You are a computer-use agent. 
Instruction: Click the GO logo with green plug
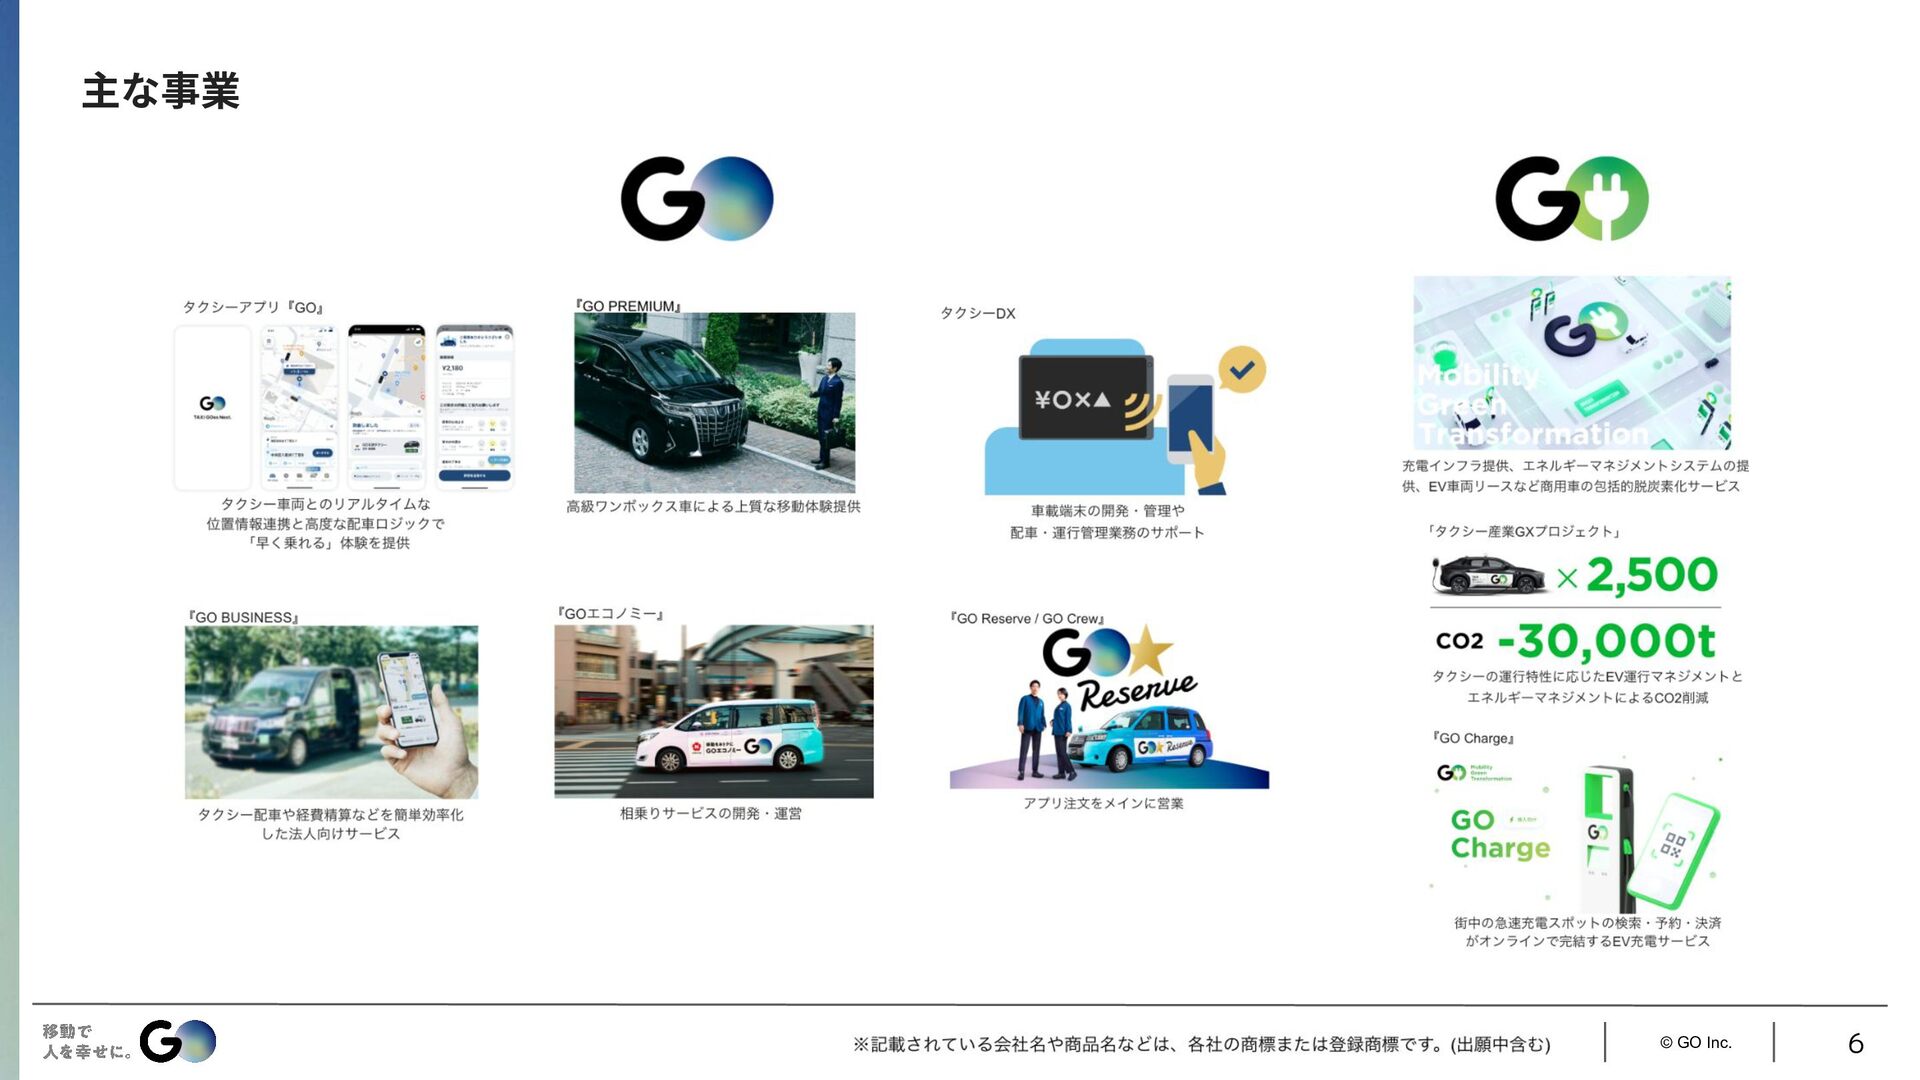pyautogui.click(x=1571, y=198)
